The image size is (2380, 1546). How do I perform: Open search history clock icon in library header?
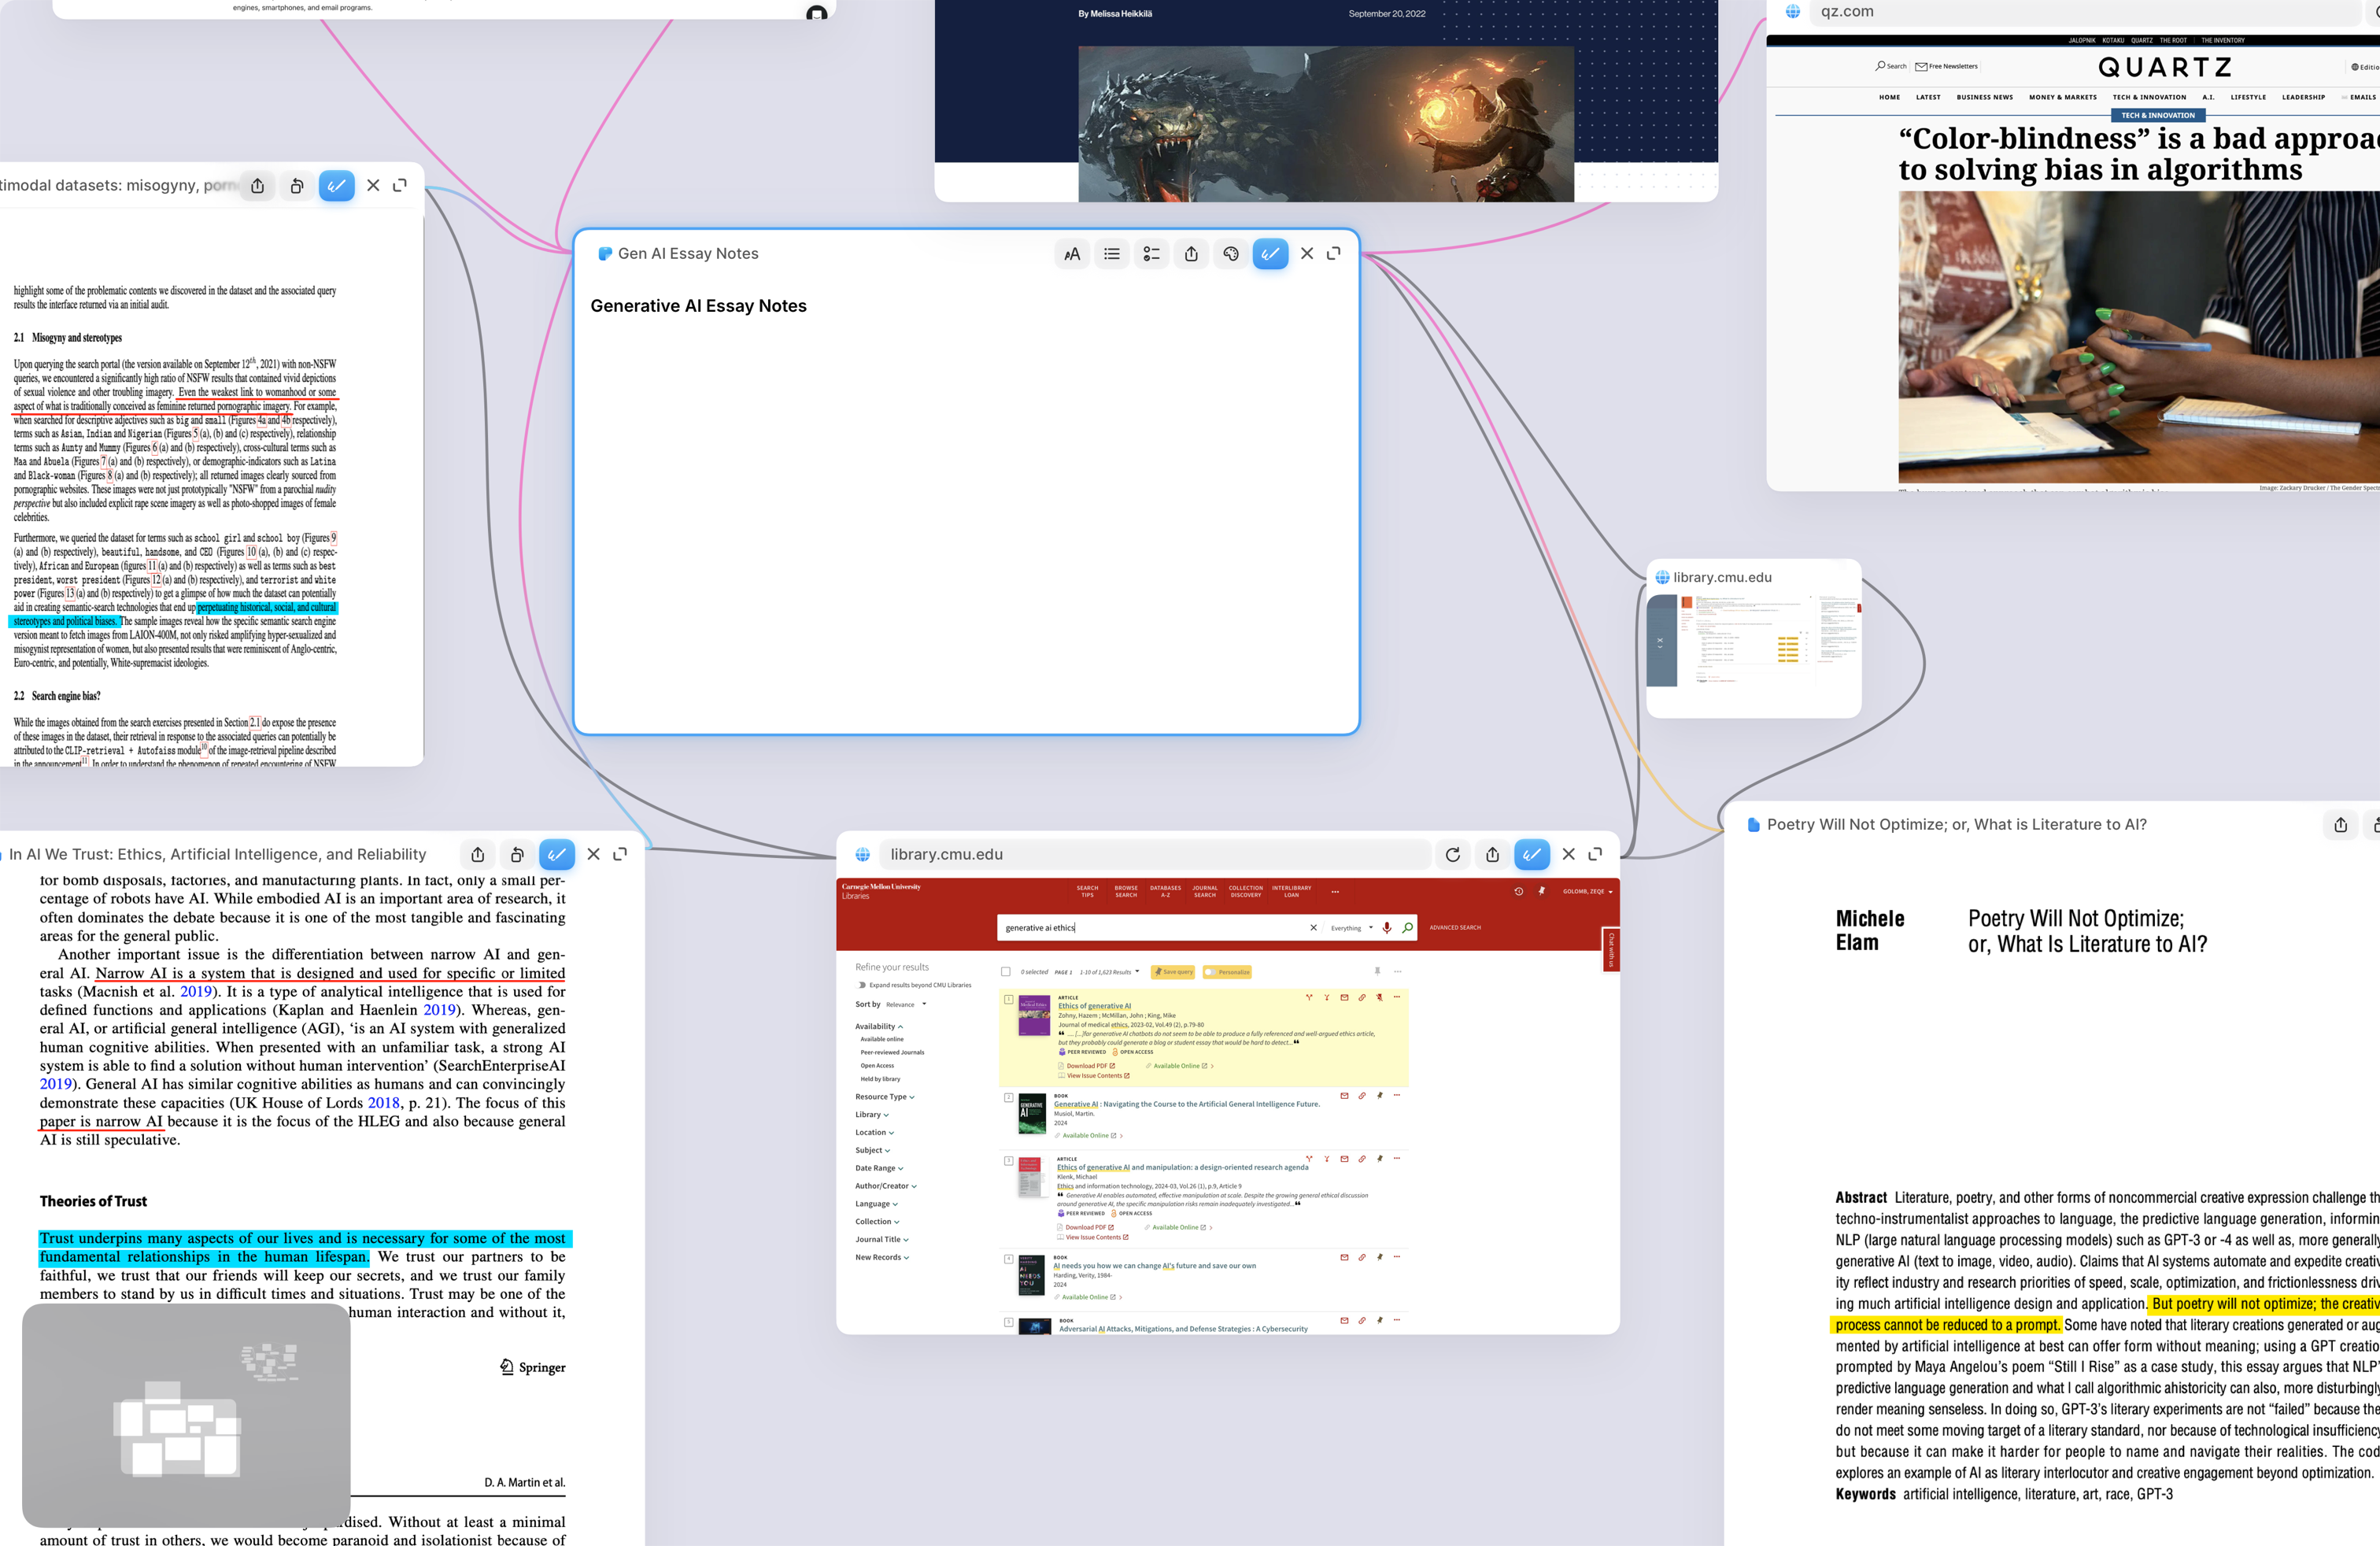tap(1518, 891)
